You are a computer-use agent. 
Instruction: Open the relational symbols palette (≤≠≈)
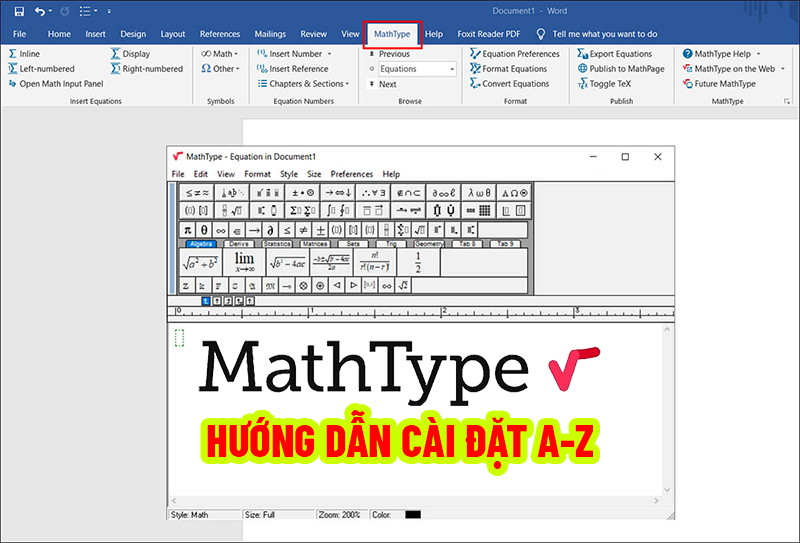pyautogui.click(x=197, y=193)
